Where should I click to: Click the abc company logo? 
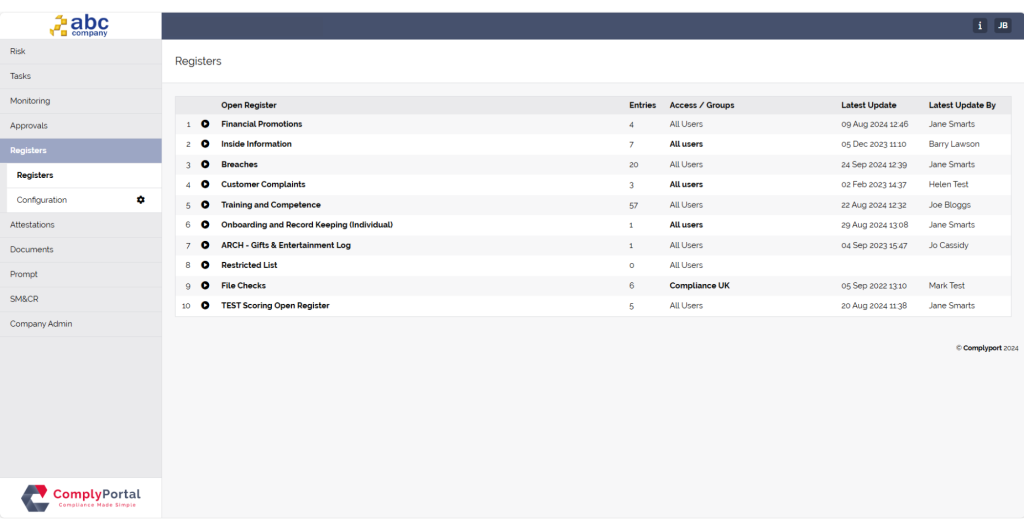point(80,25)
